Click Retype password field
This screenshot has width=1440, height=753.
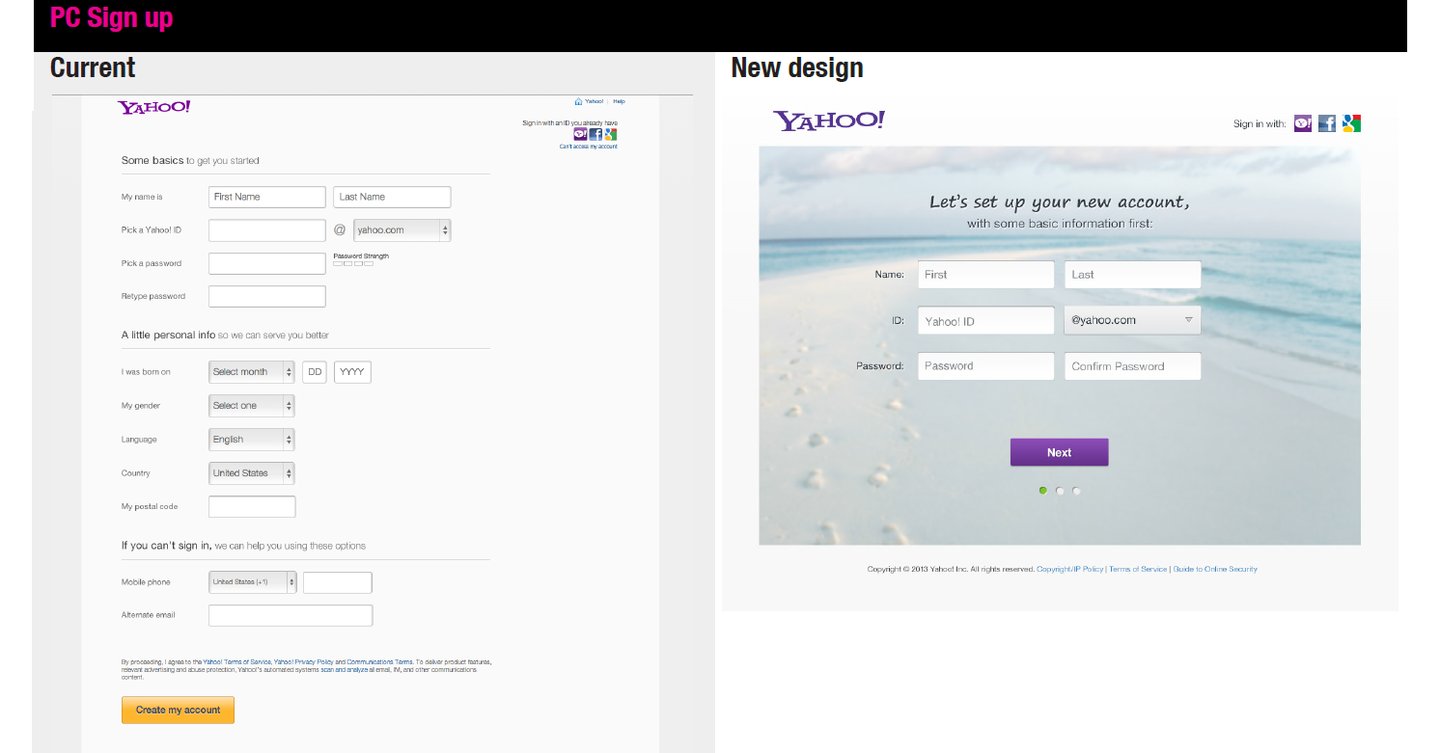click(x=267, y=296)
